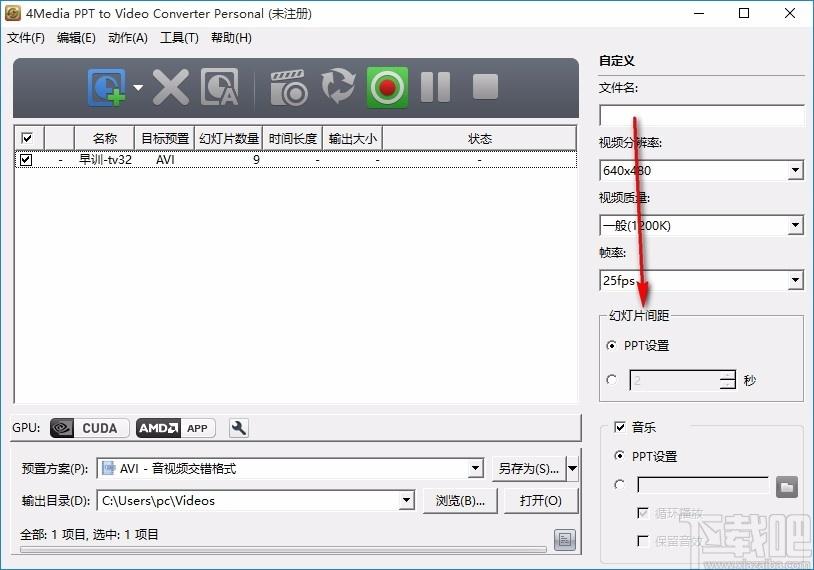The width and height of the screenshot is (814, 570).
Task: Click the clapperboard camera toolbar icon
Action: click(x=289, y=88)
